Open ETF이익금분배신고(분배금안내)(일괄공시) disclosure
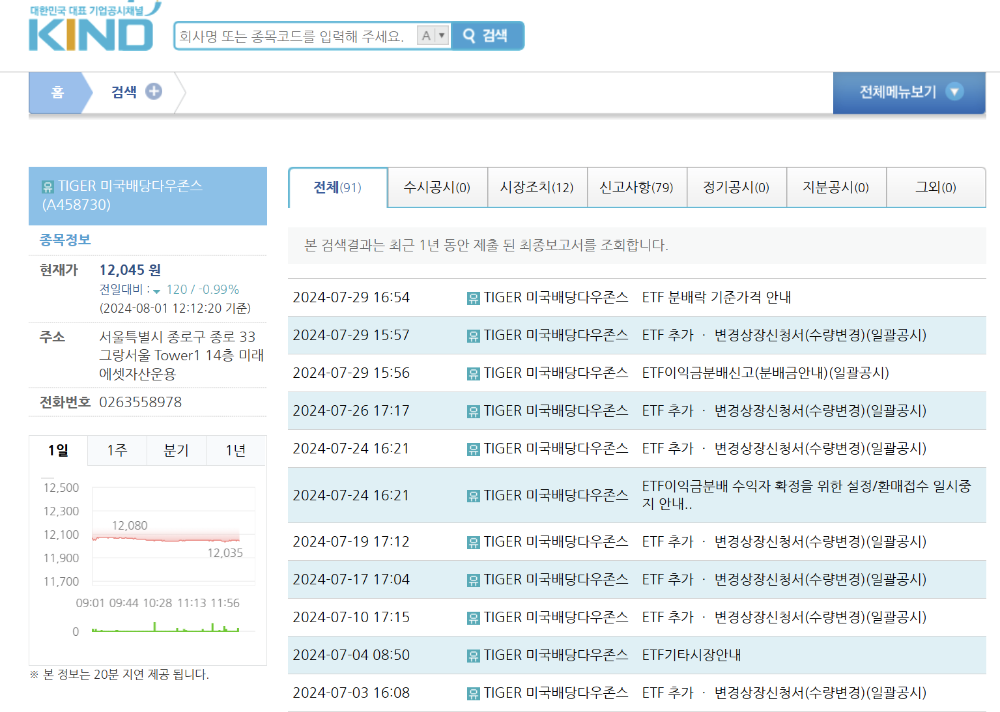Screen dimensions: 1000x712 coord(765,373)
